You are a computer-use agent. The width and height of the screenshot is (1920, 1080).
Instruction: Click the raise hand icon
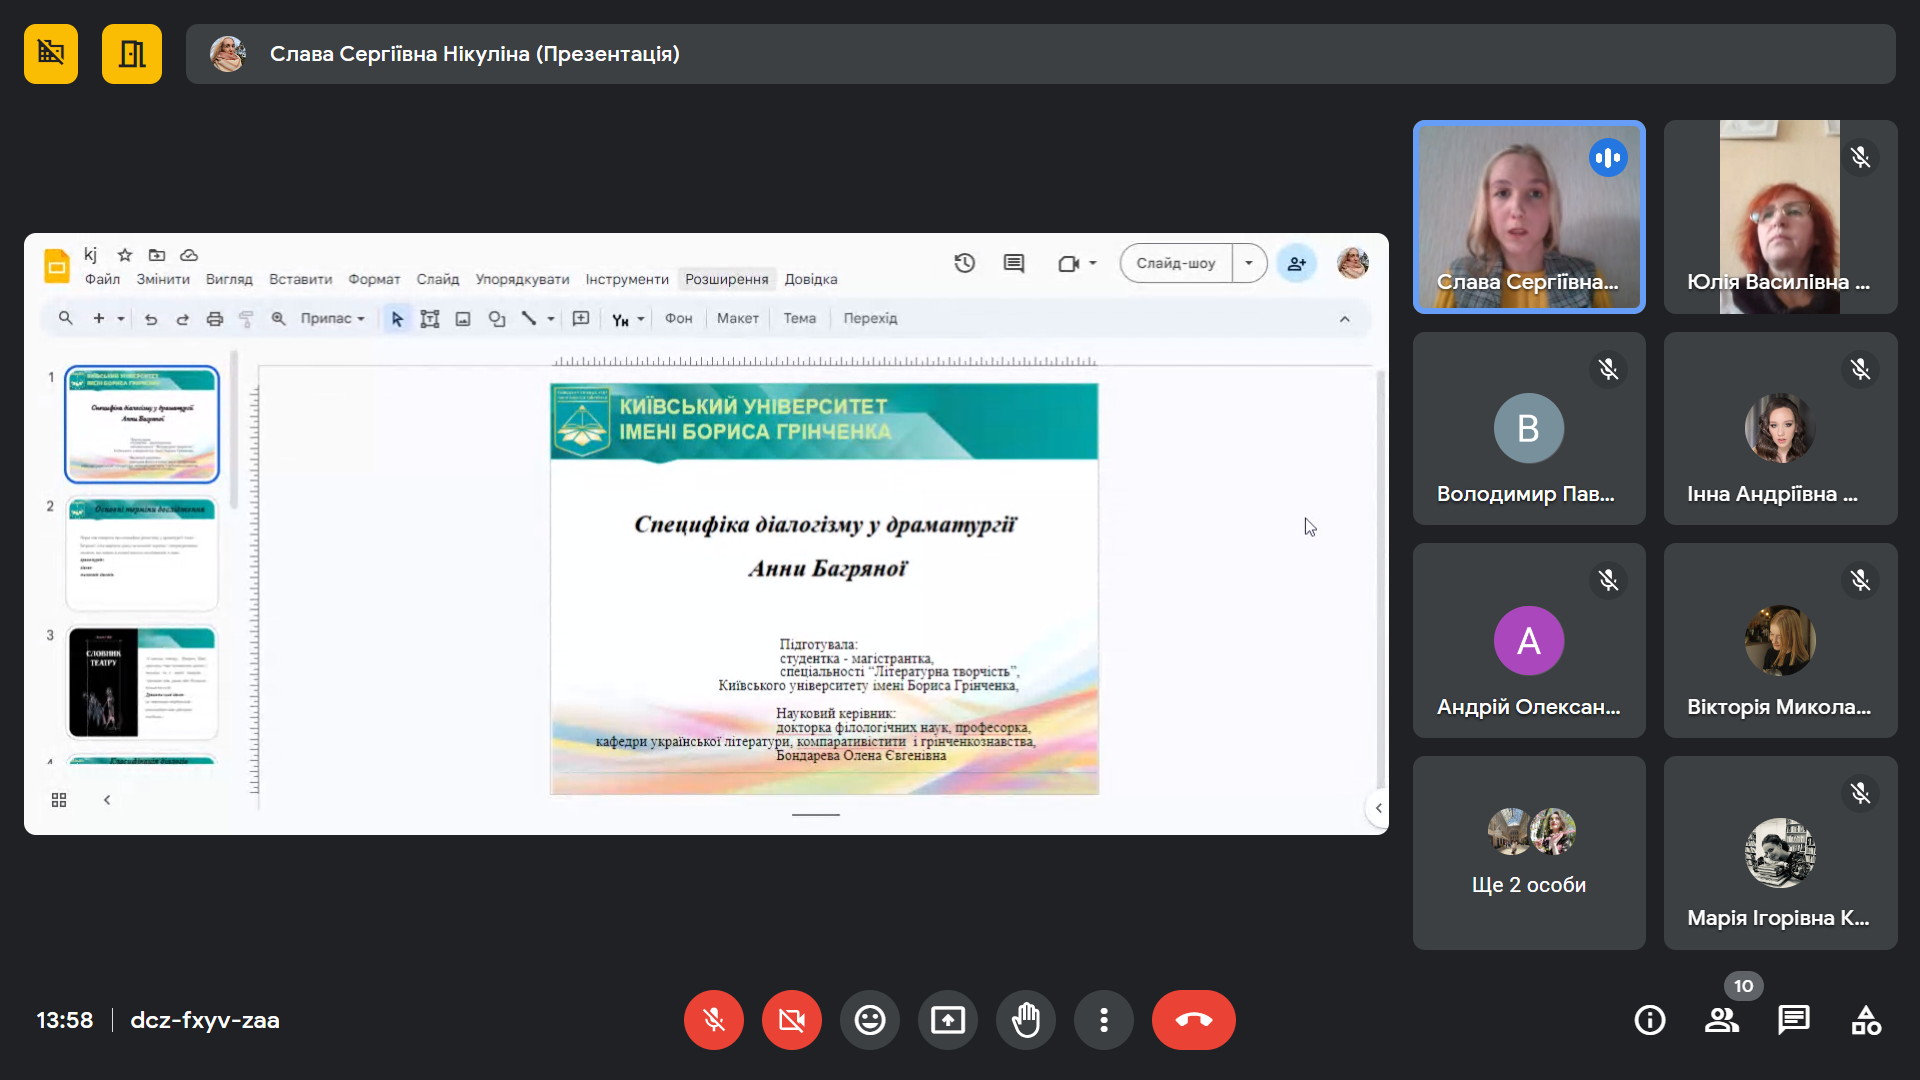point(1026,1020)
